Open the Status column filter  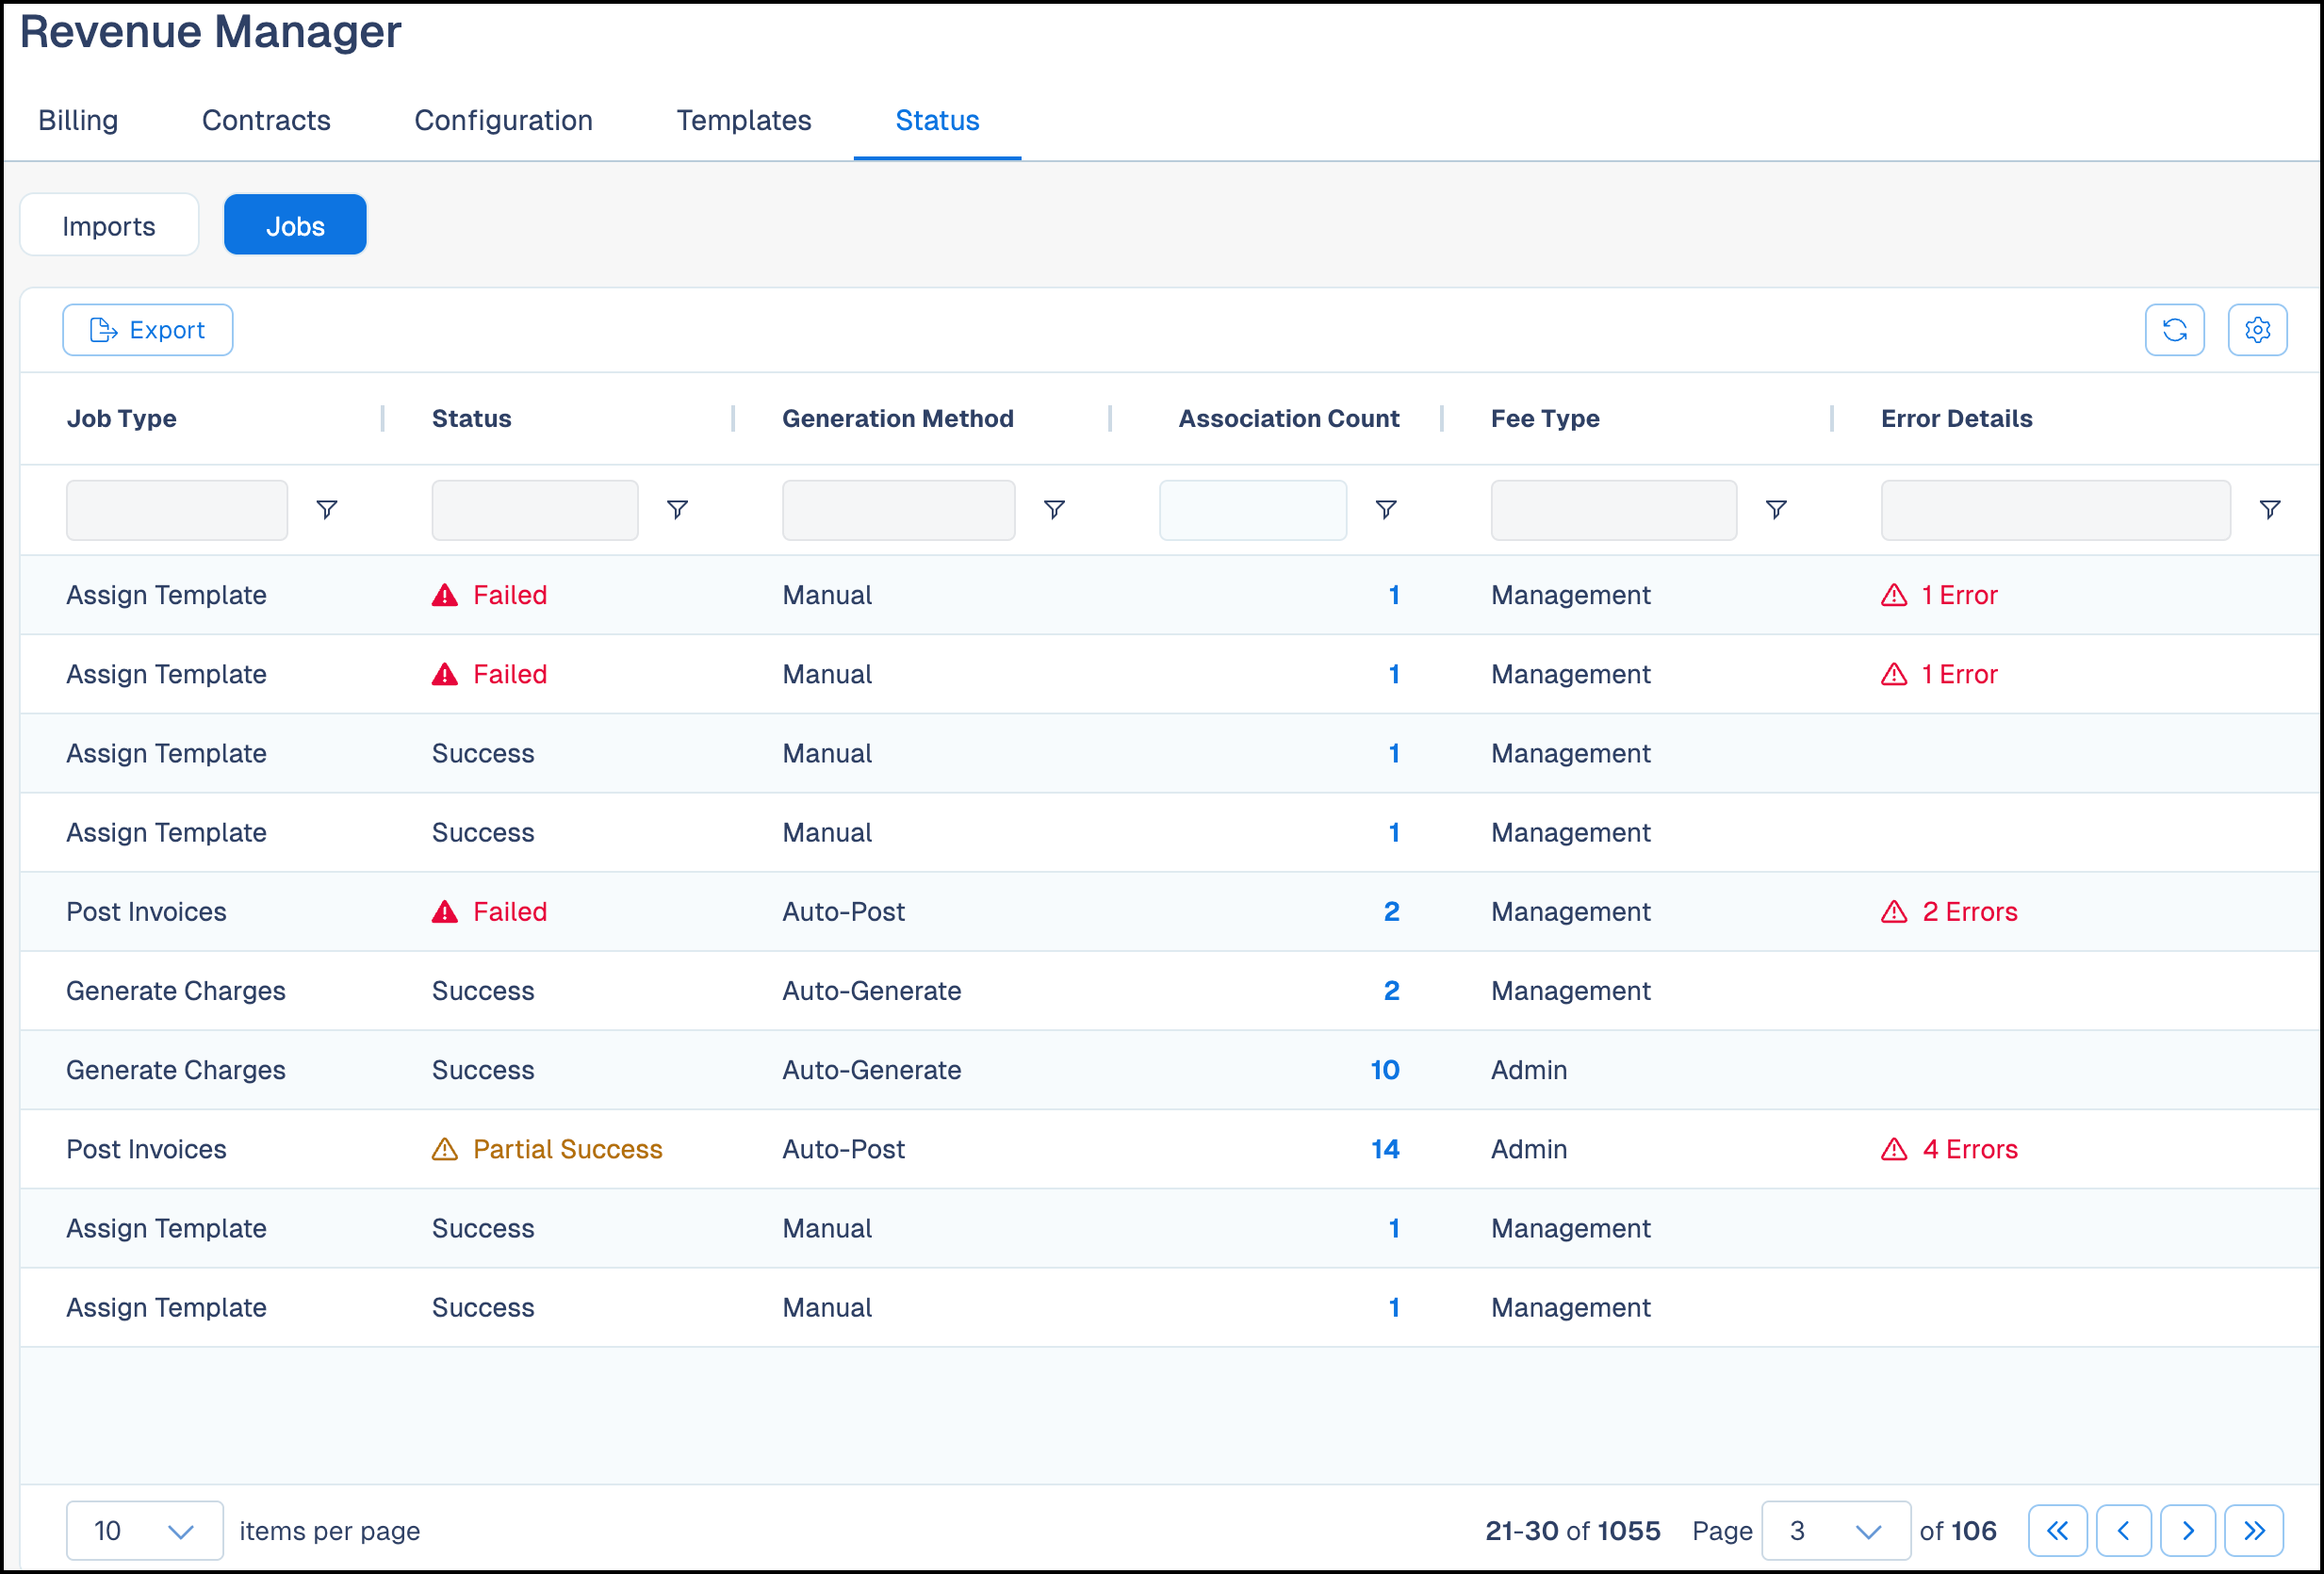tap(678, 509)
